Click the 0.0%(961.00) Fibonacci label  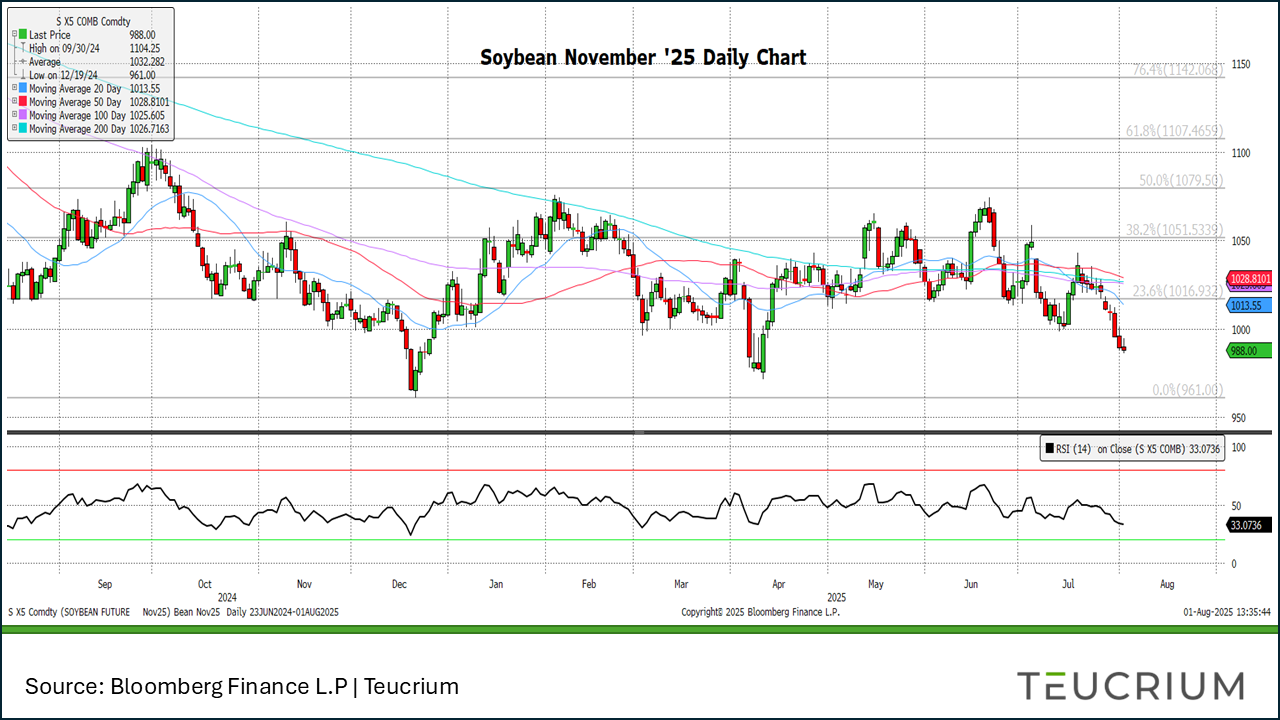[x=1187, y=390]
